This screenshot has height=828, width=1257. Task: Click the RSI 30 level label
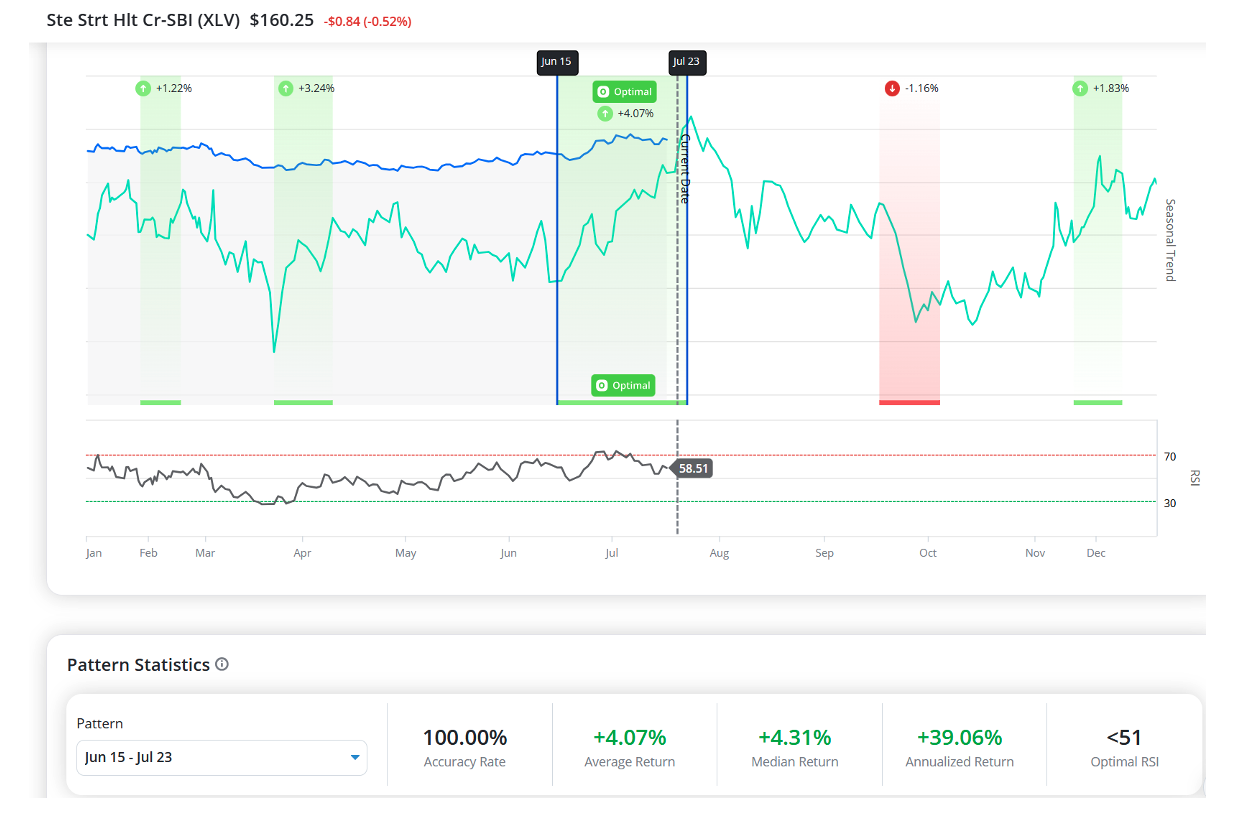(1170, 503)
